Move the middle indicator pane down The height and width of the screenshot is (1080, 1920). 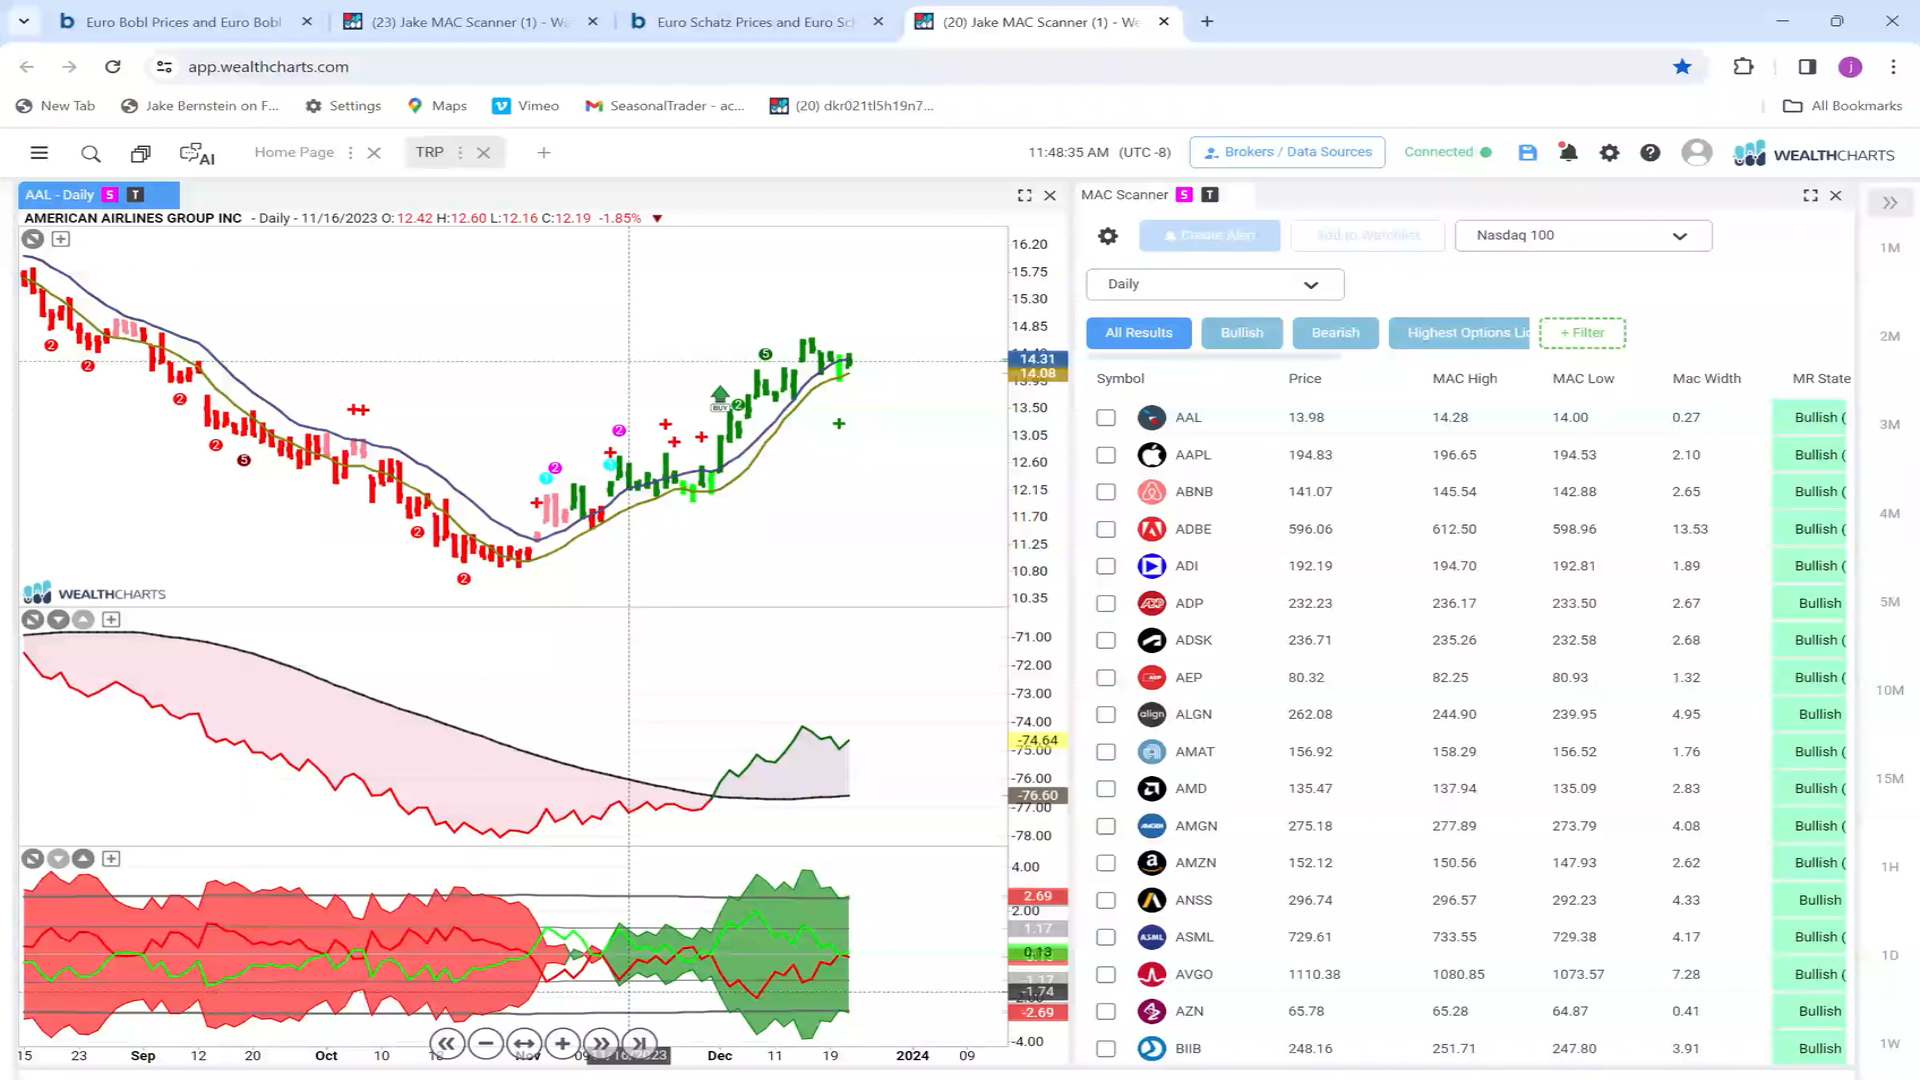click(58, 620)
